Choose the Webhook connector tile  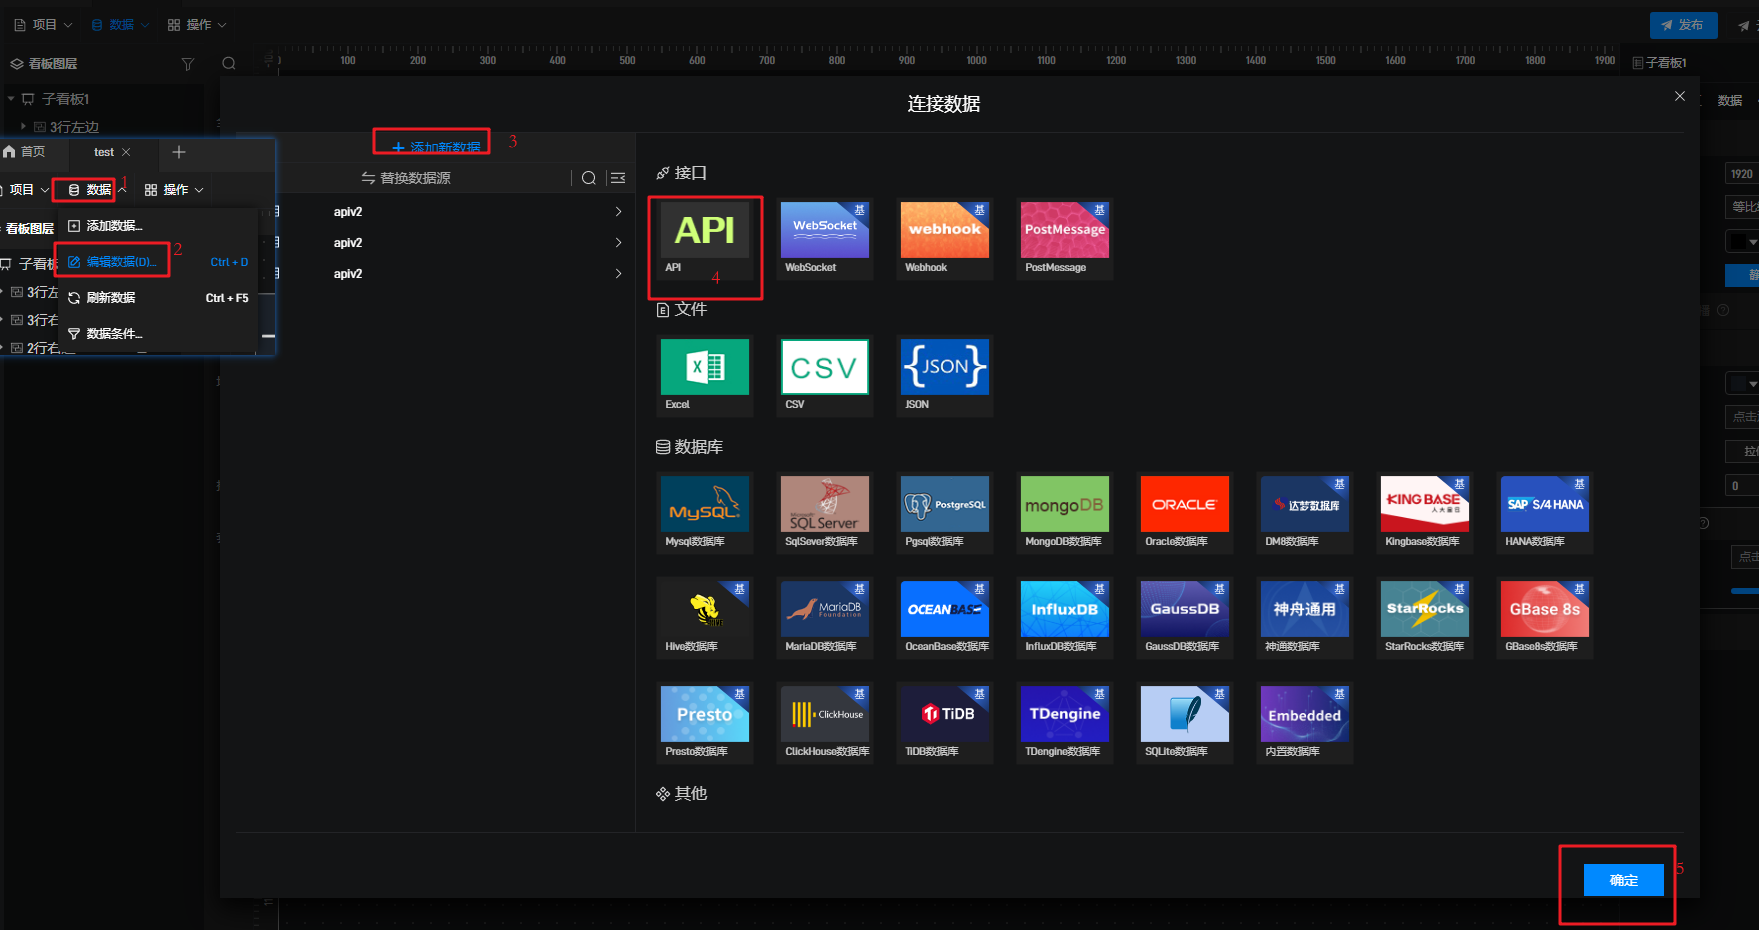[945, 239]
